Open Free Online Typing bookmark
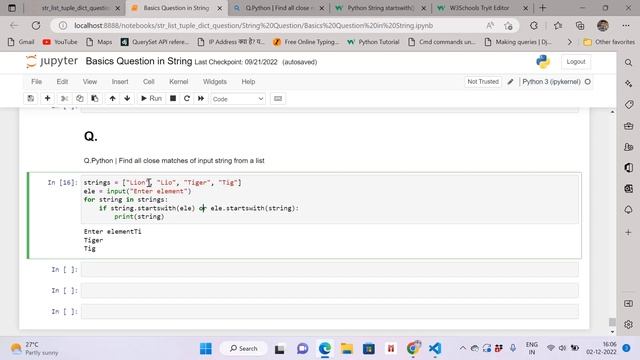This screenshot has width=640, height=360. 305,42
